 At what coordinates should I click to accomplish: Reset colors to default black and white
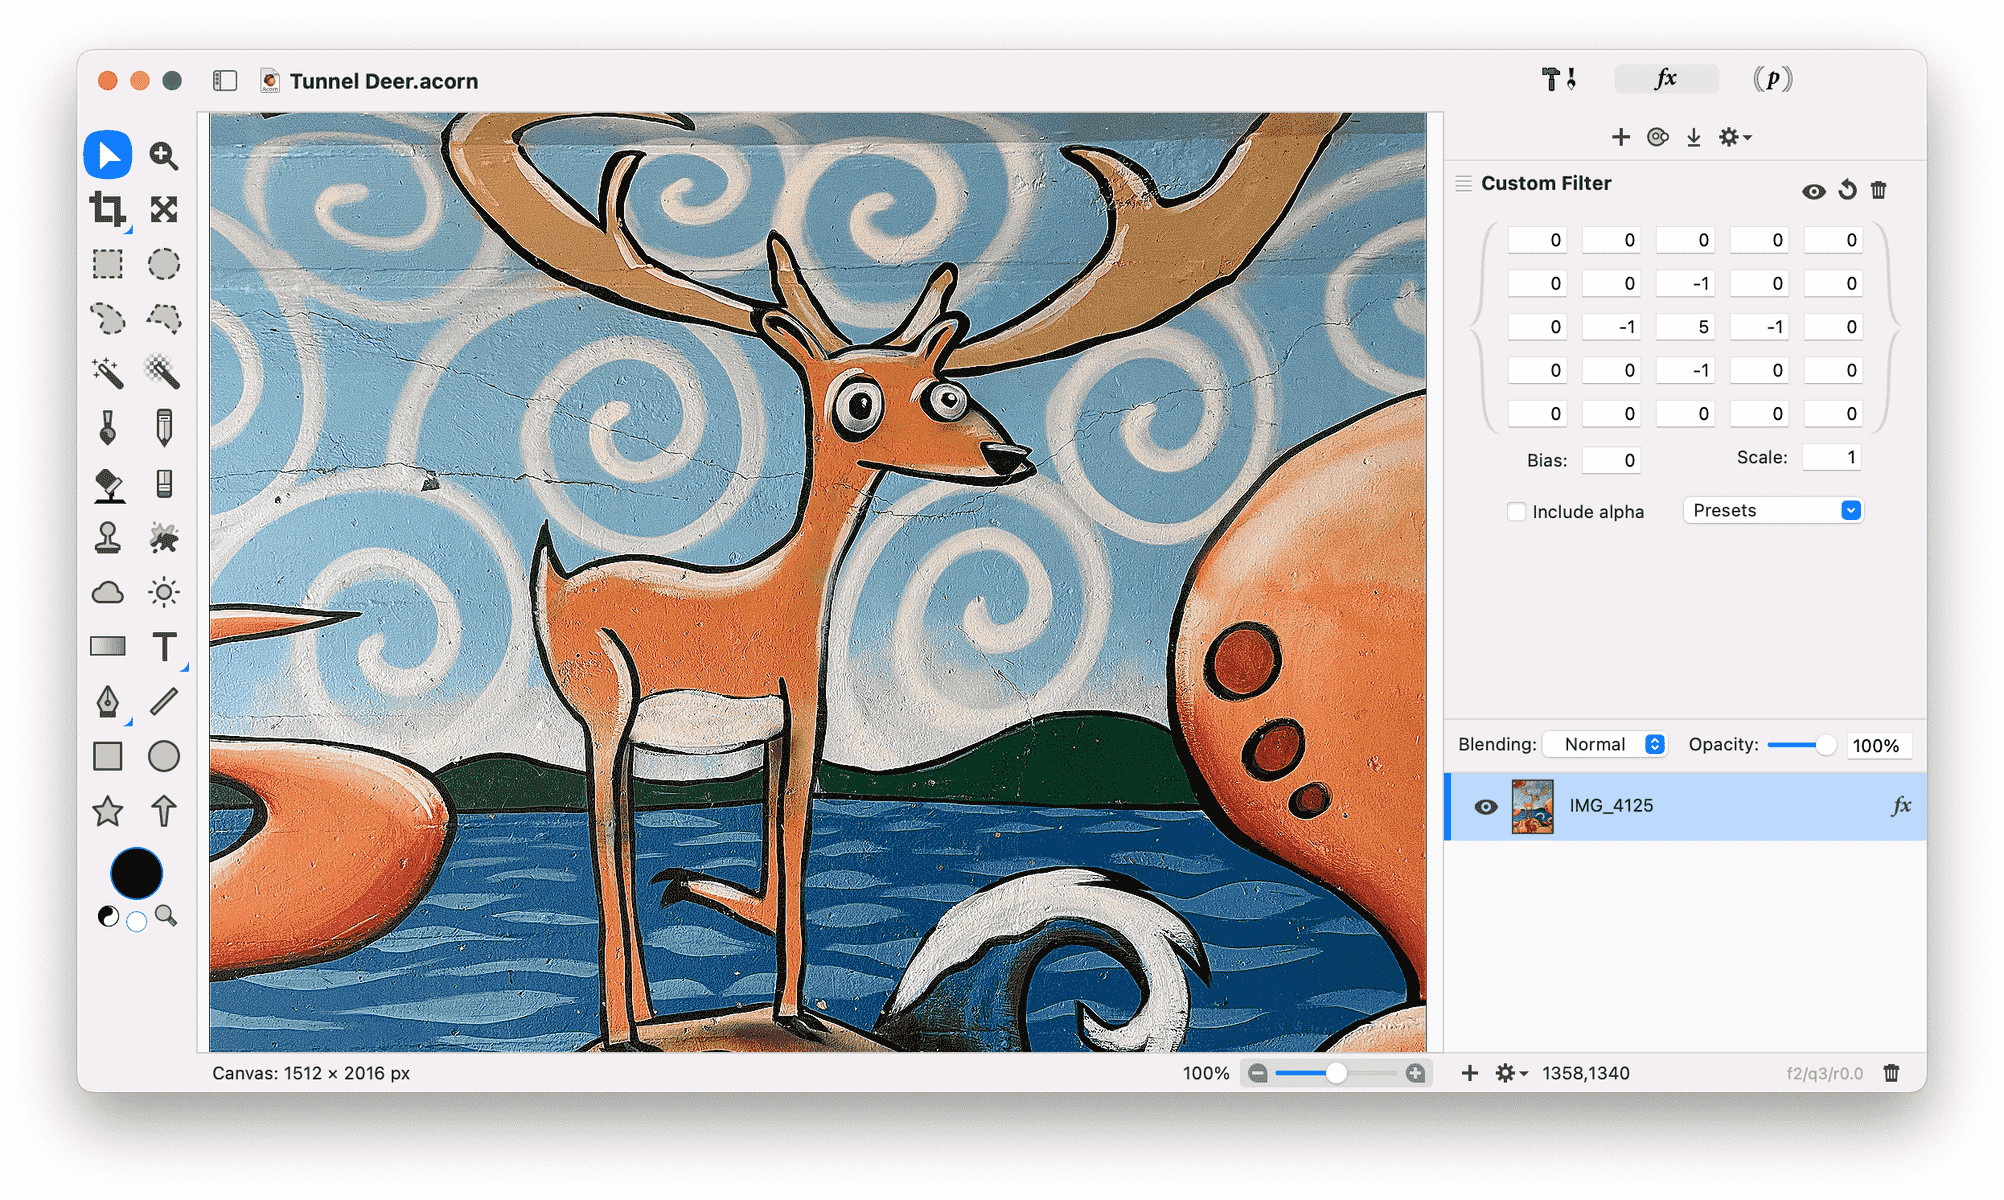pos(108,916)
